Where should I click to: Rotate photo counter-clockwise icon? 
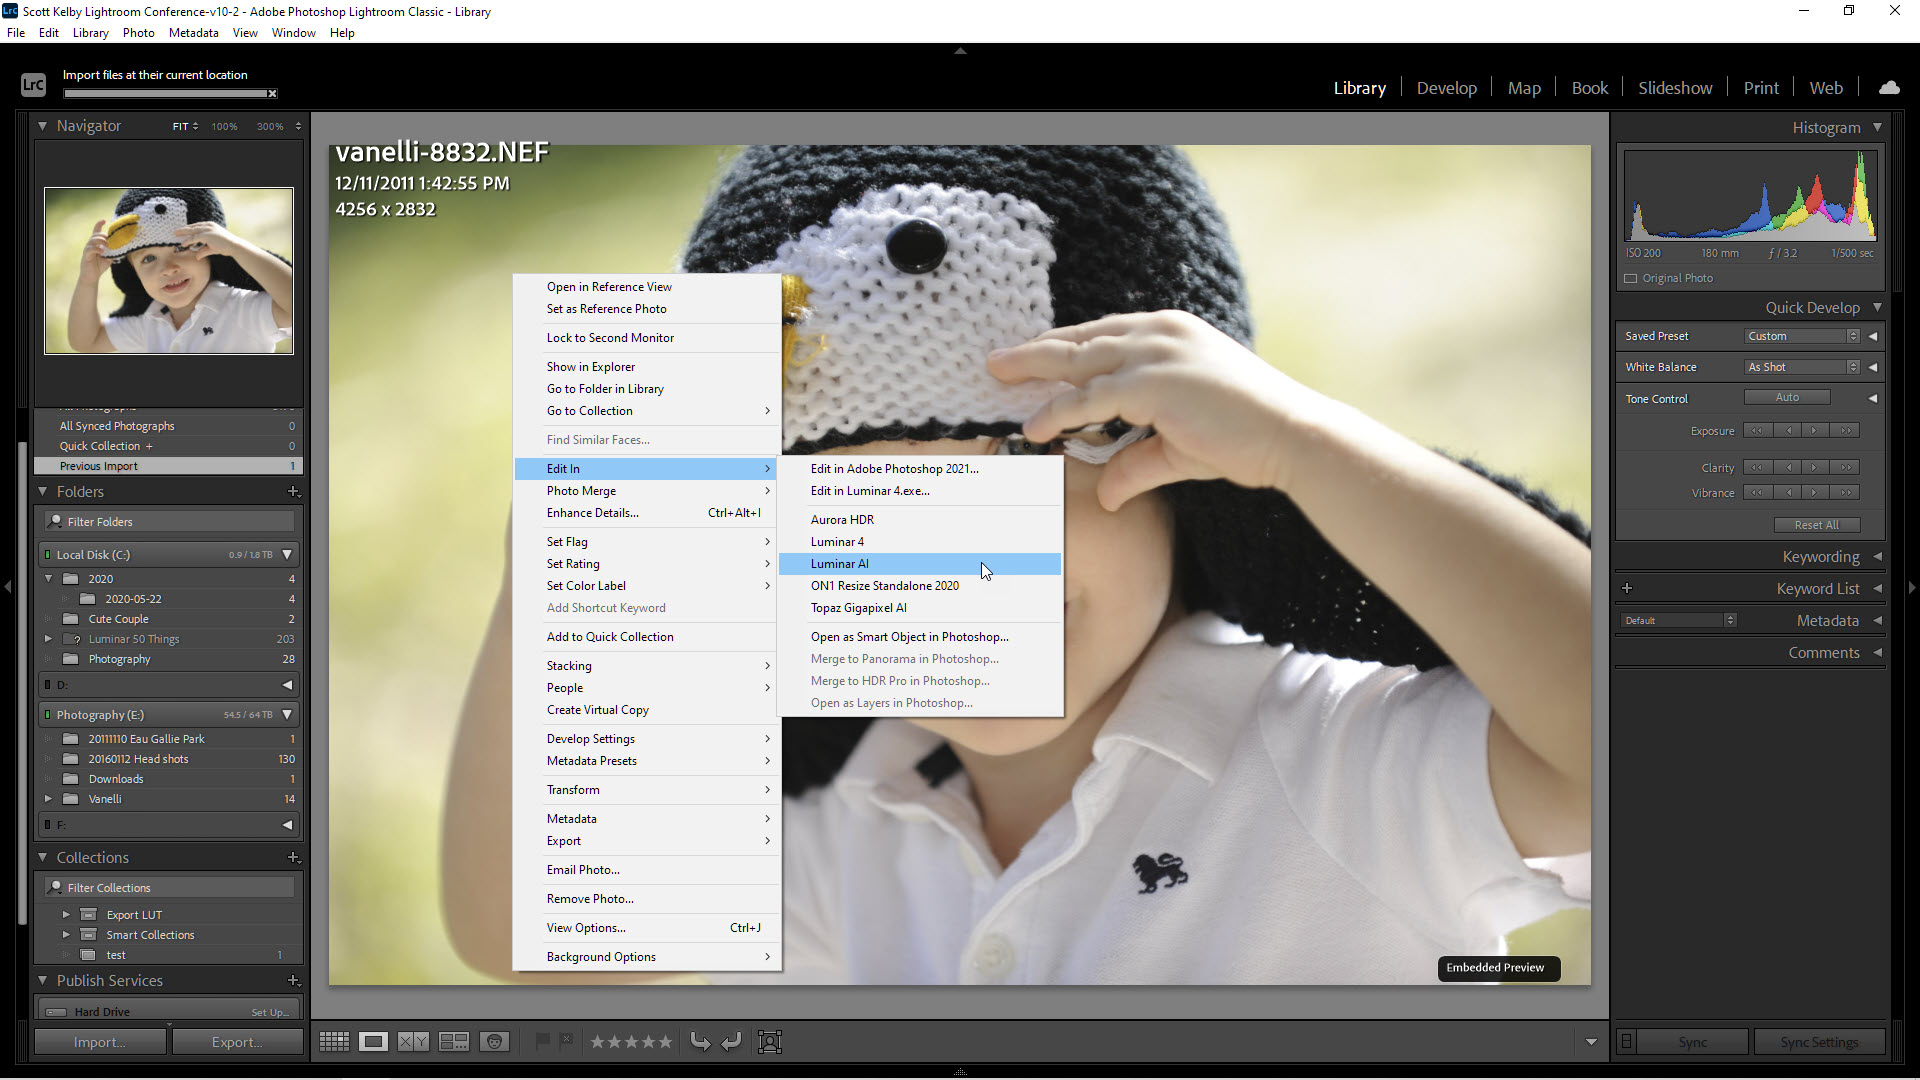[x=700, y=1042]
